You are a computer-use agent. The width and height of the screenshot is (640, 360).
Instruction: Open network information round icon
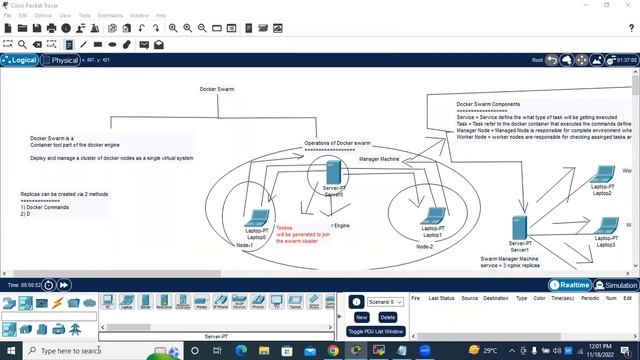[x=66, y=28]
